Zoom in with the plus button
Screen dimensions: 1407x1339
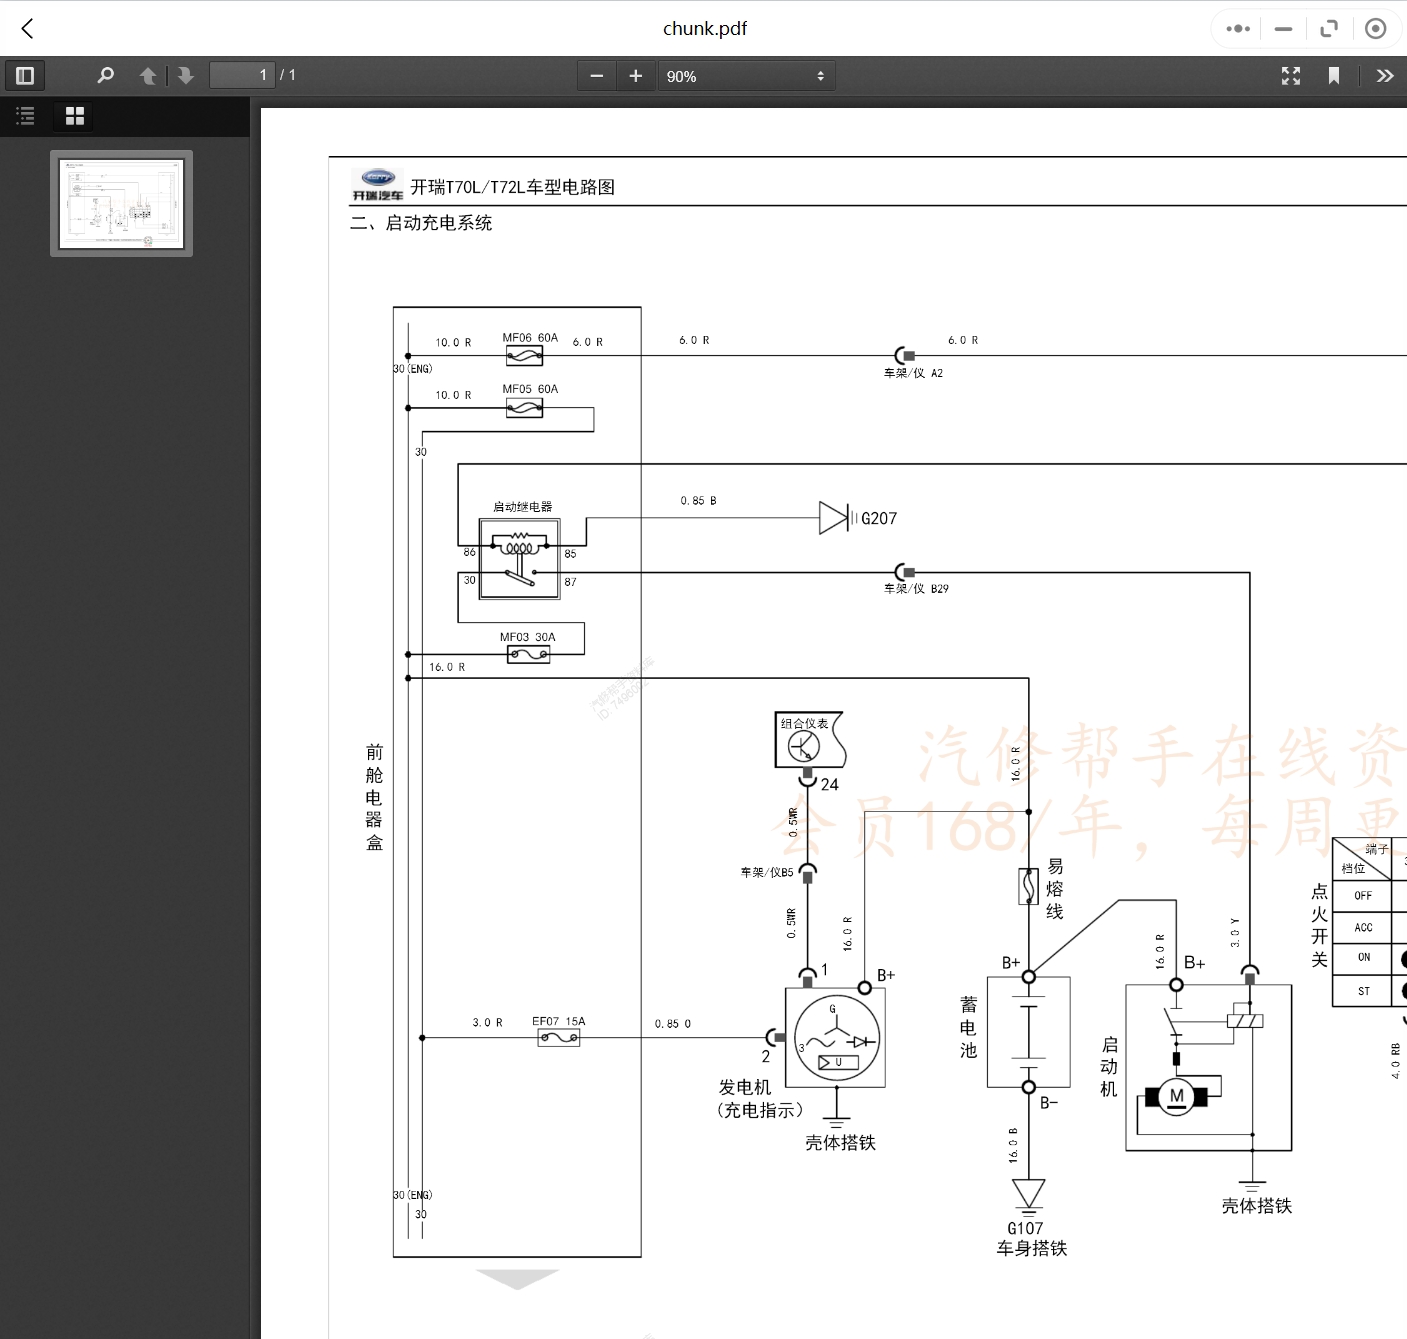tap(635, 76)
